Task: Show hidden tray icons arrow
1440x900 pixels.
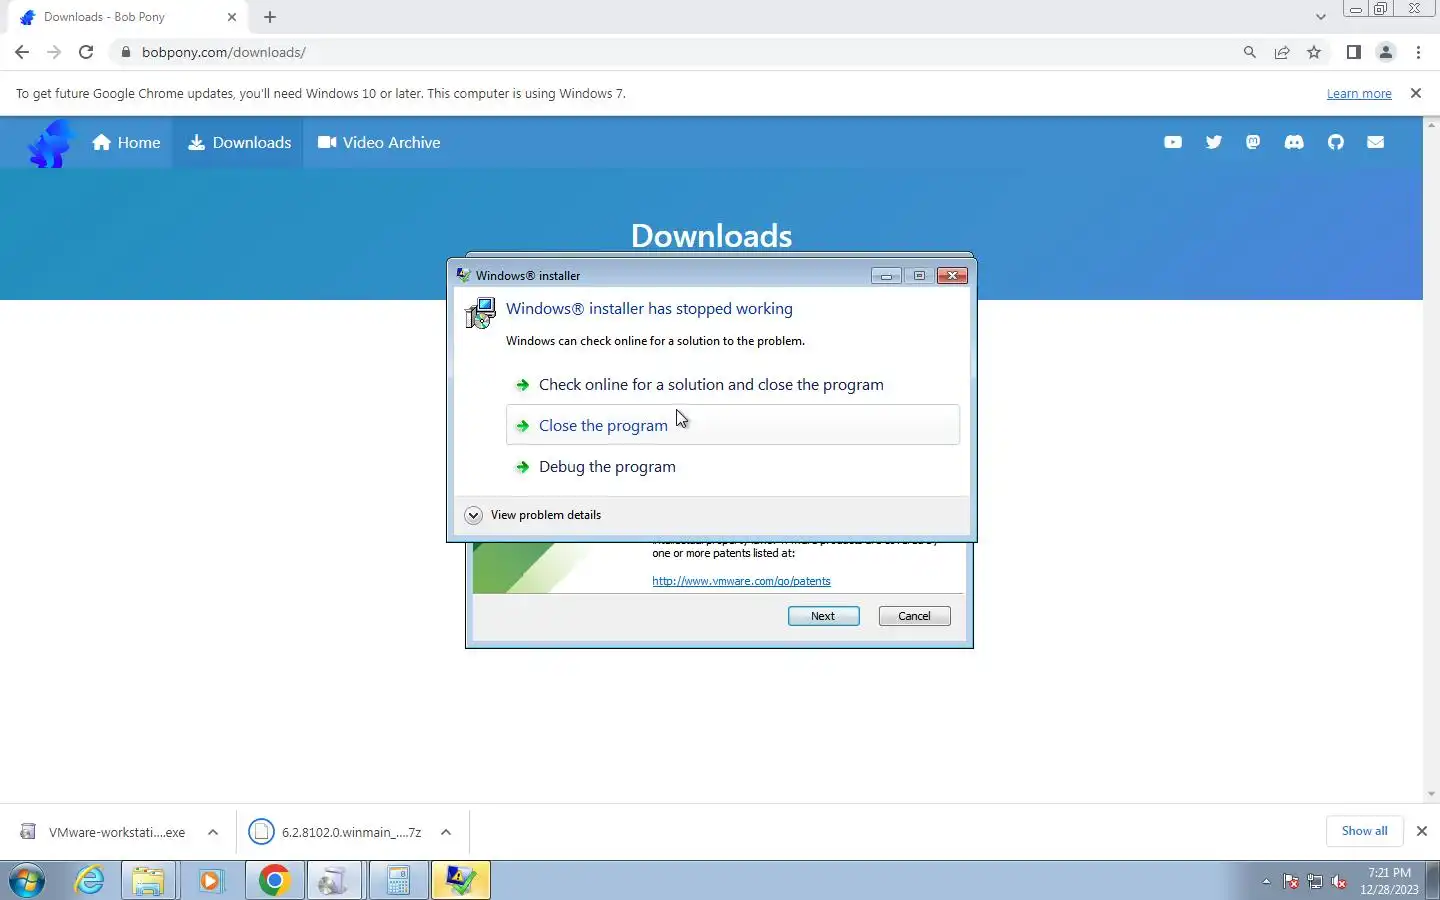Action: [x=1266, y=882]
